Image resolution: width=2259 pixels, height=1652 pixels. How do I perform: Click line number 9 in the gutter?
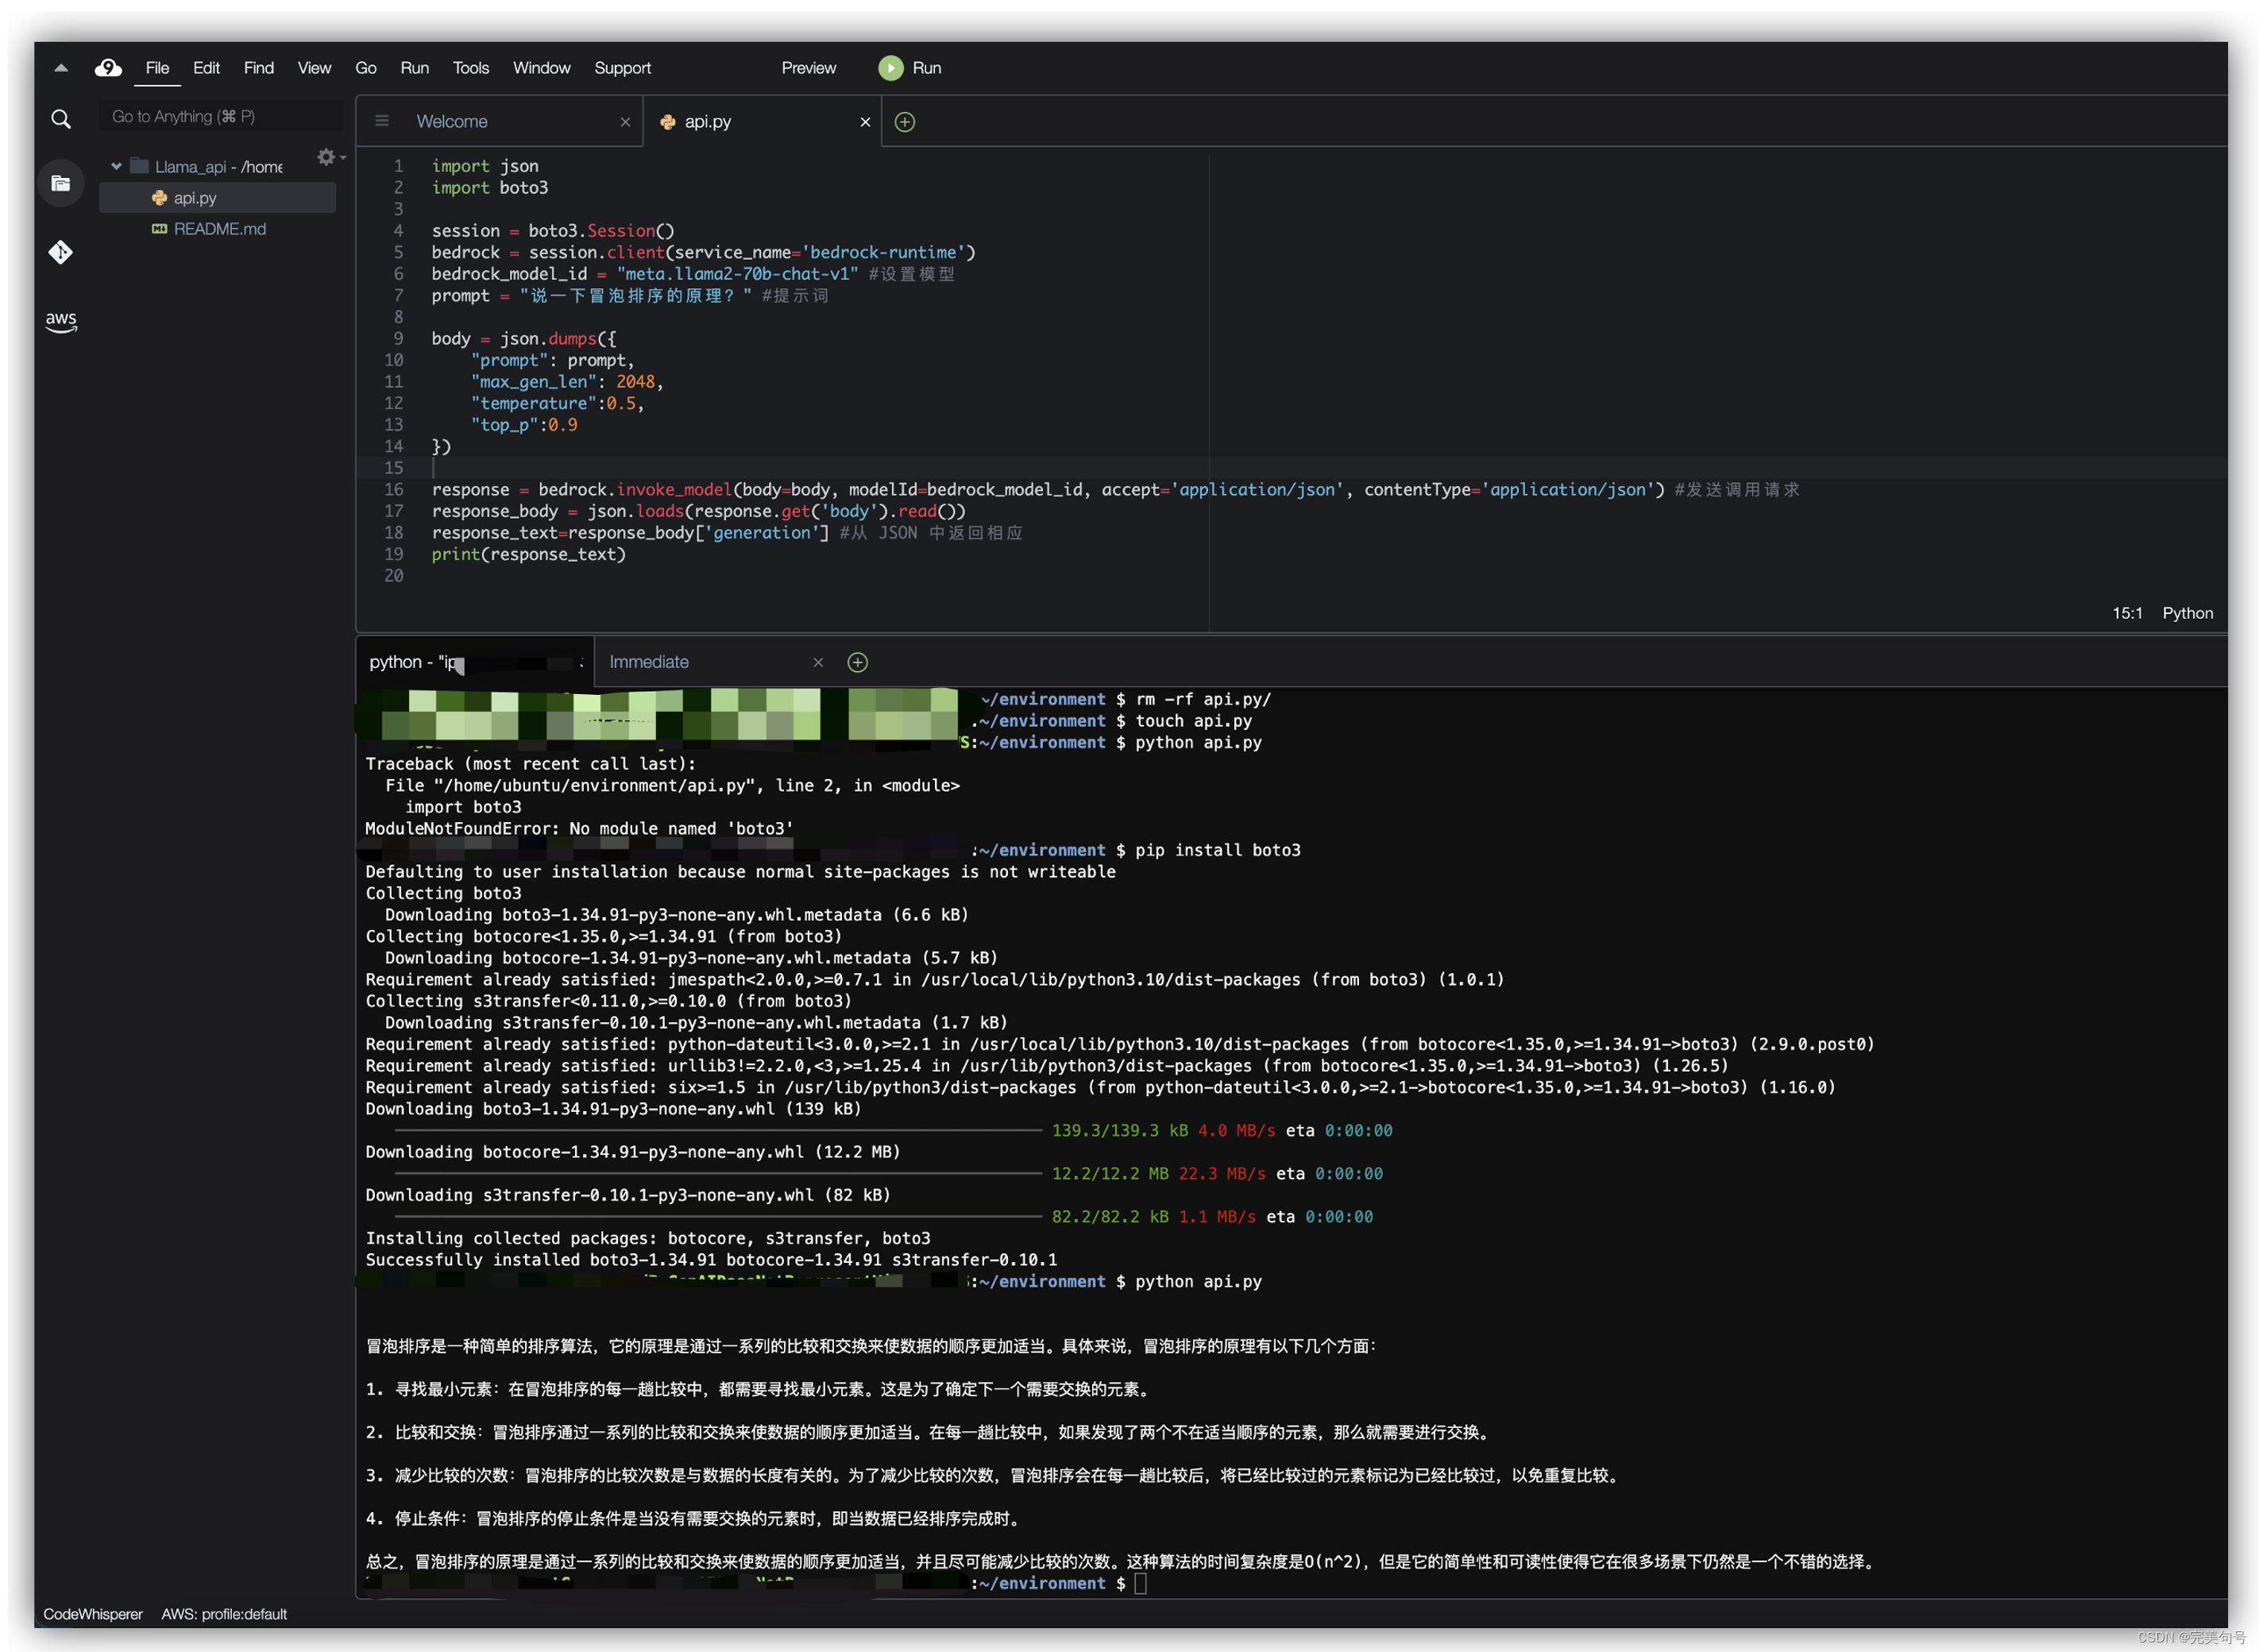[x=398, y=338]
